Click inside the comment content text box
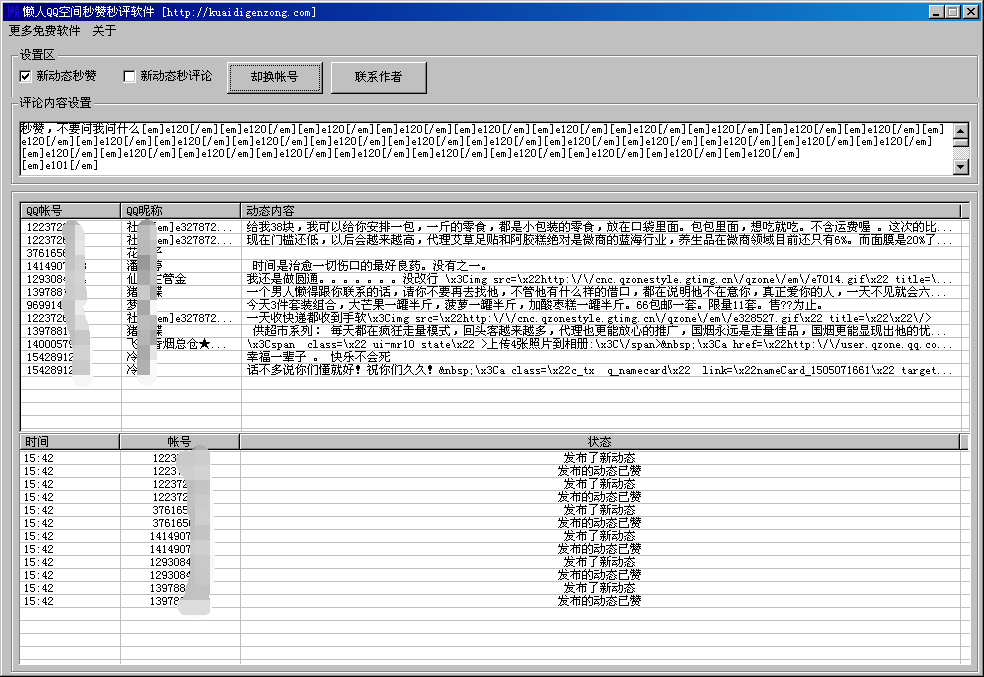This screenshot has height=677, width=984. (480, 148)
